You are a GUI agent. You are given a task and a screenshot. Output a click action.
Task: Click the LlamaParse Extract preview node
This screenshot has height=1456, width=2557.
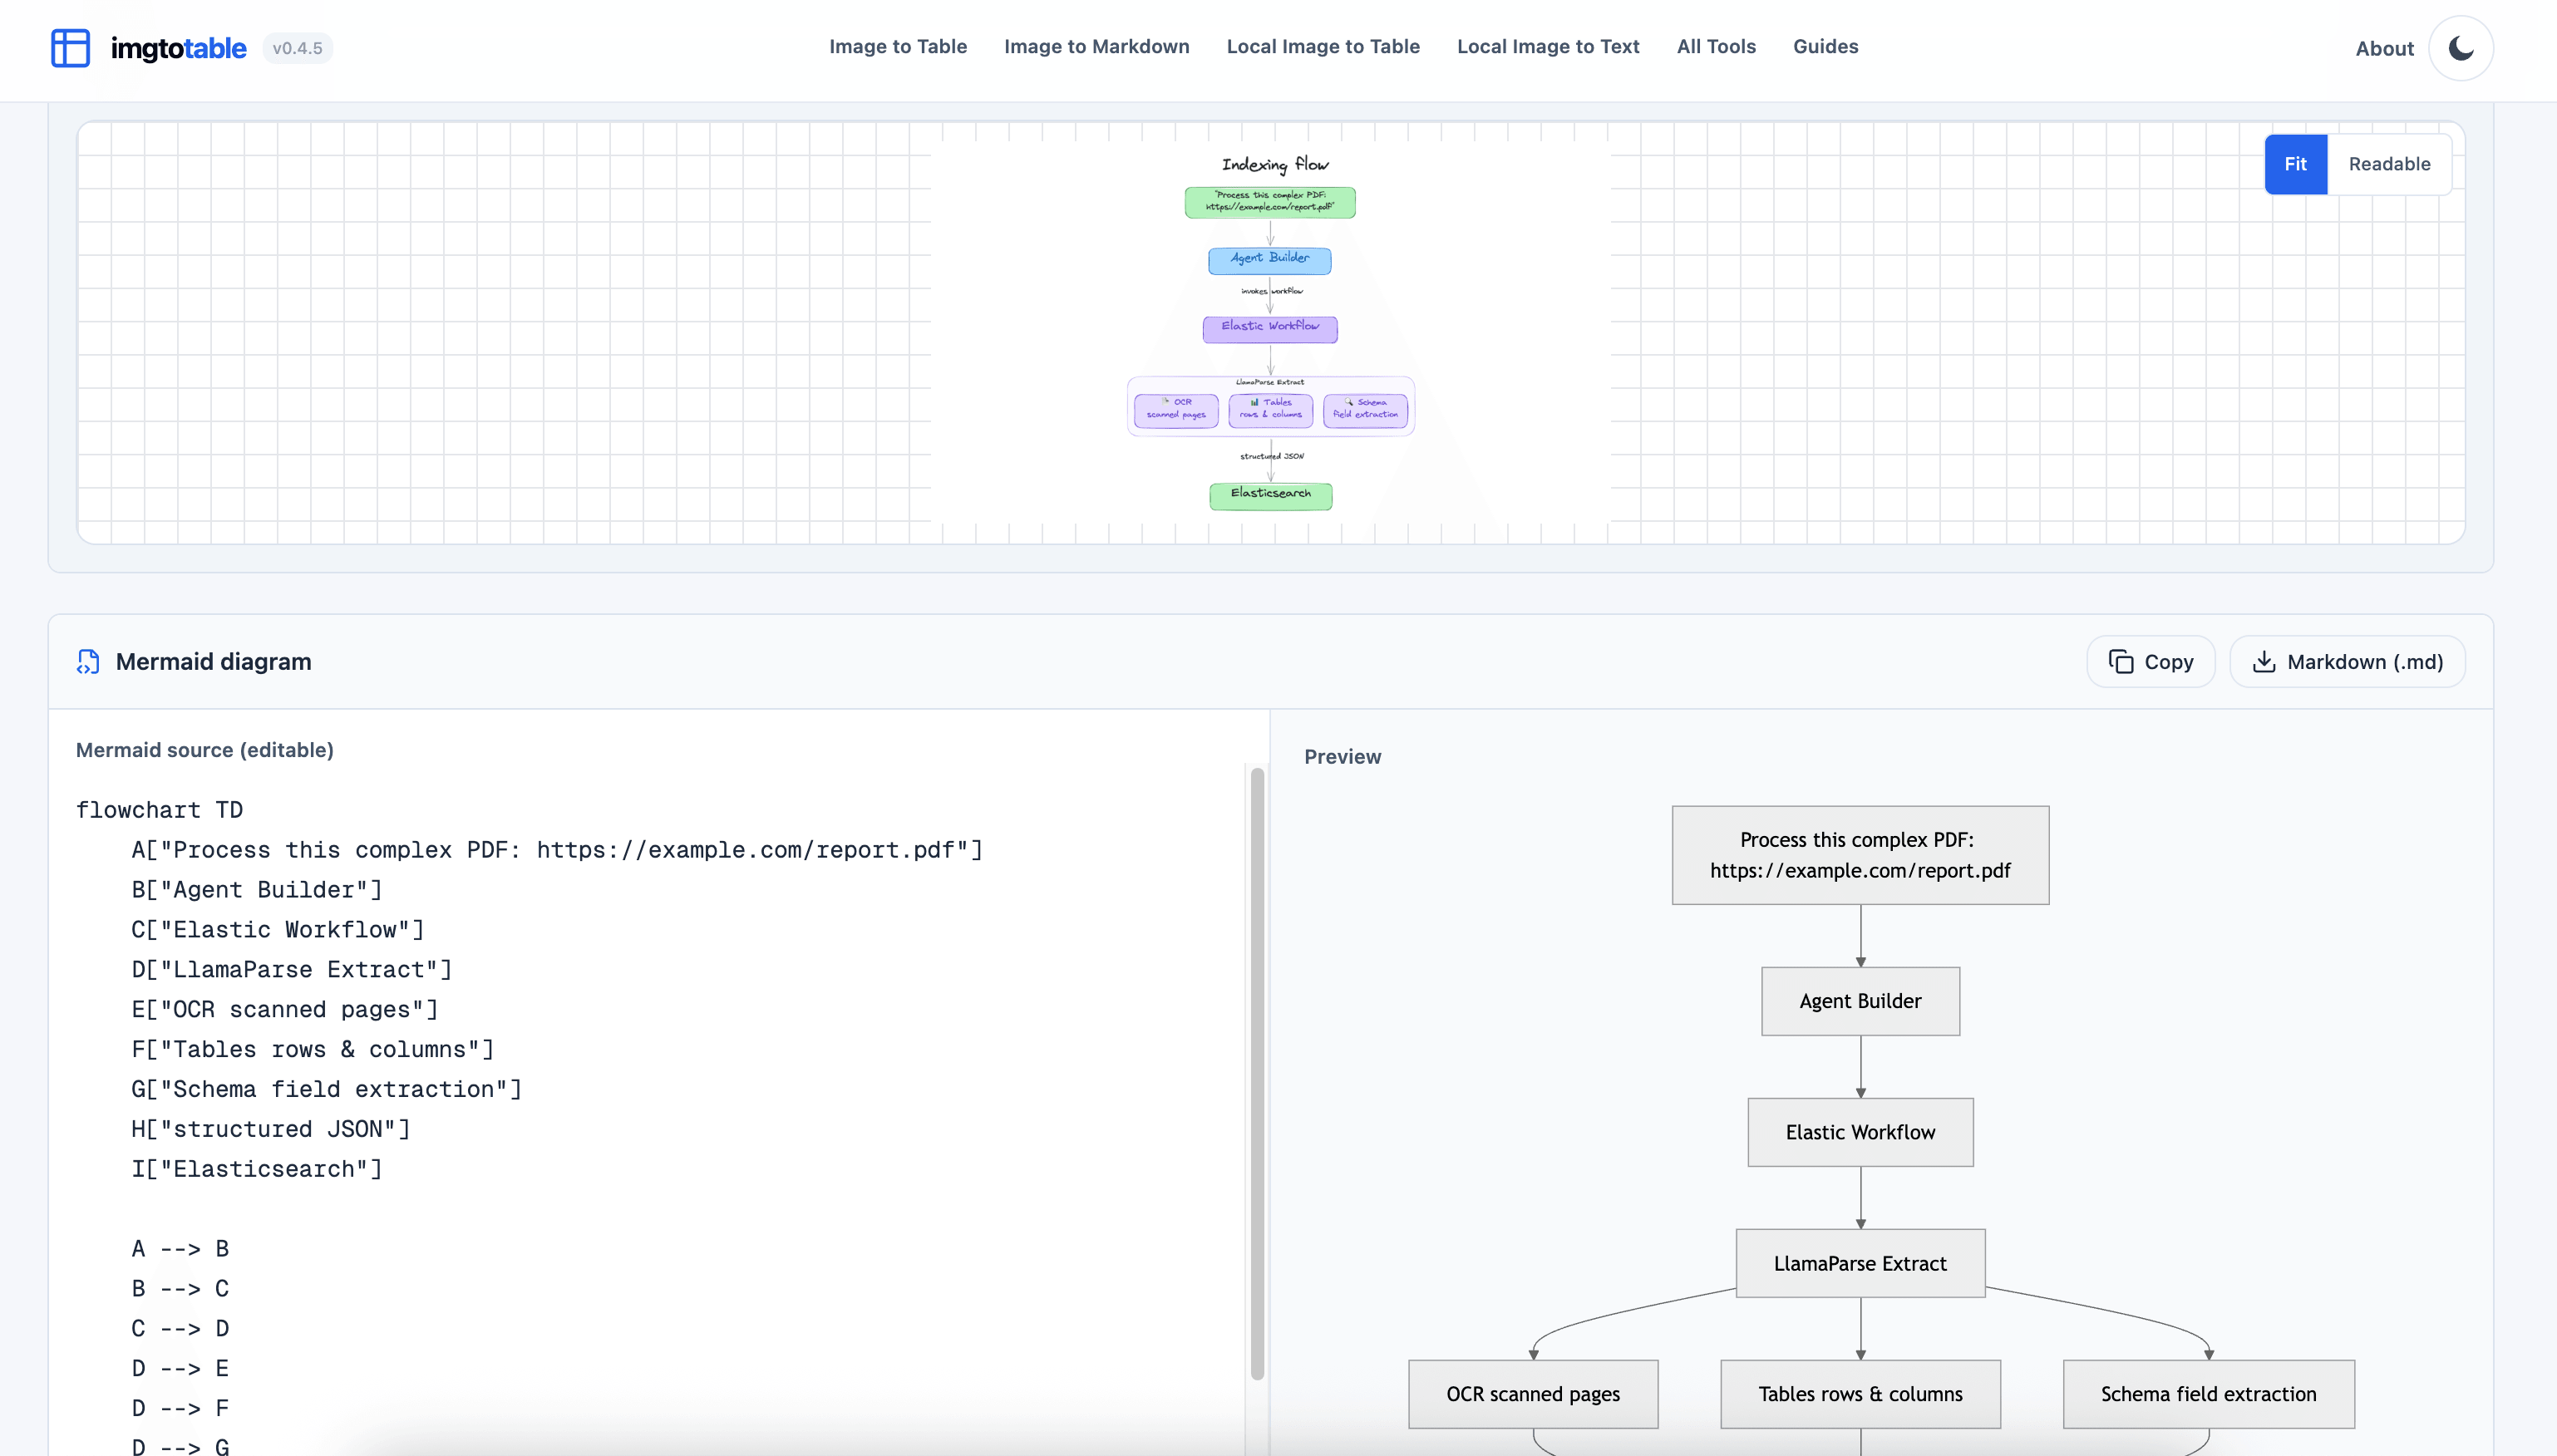(1860, 1263)
